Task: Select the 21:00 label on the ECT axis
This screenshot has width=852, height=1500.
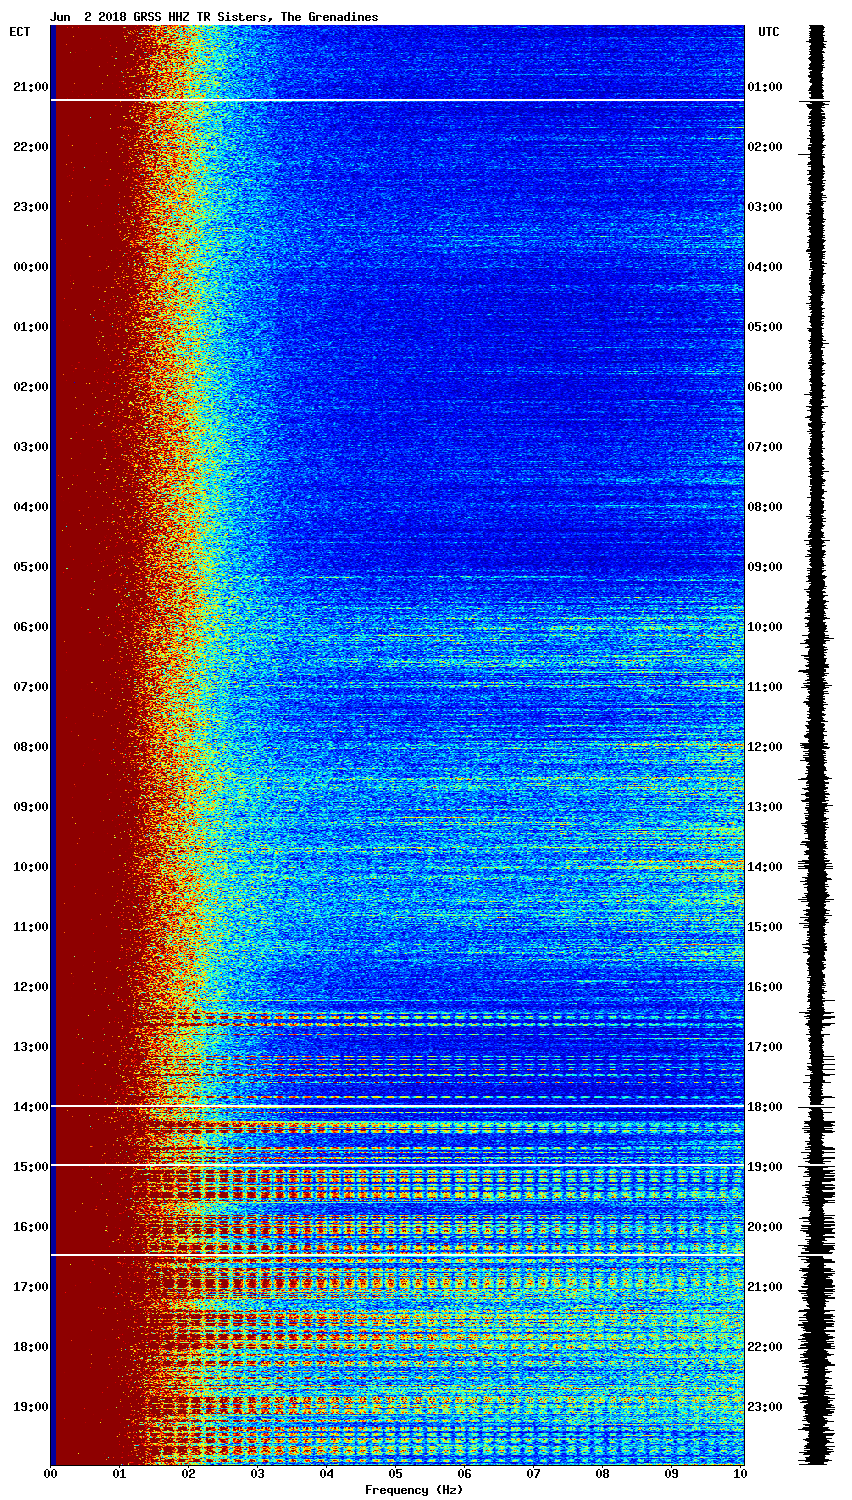Action: (x=31, y=87)
